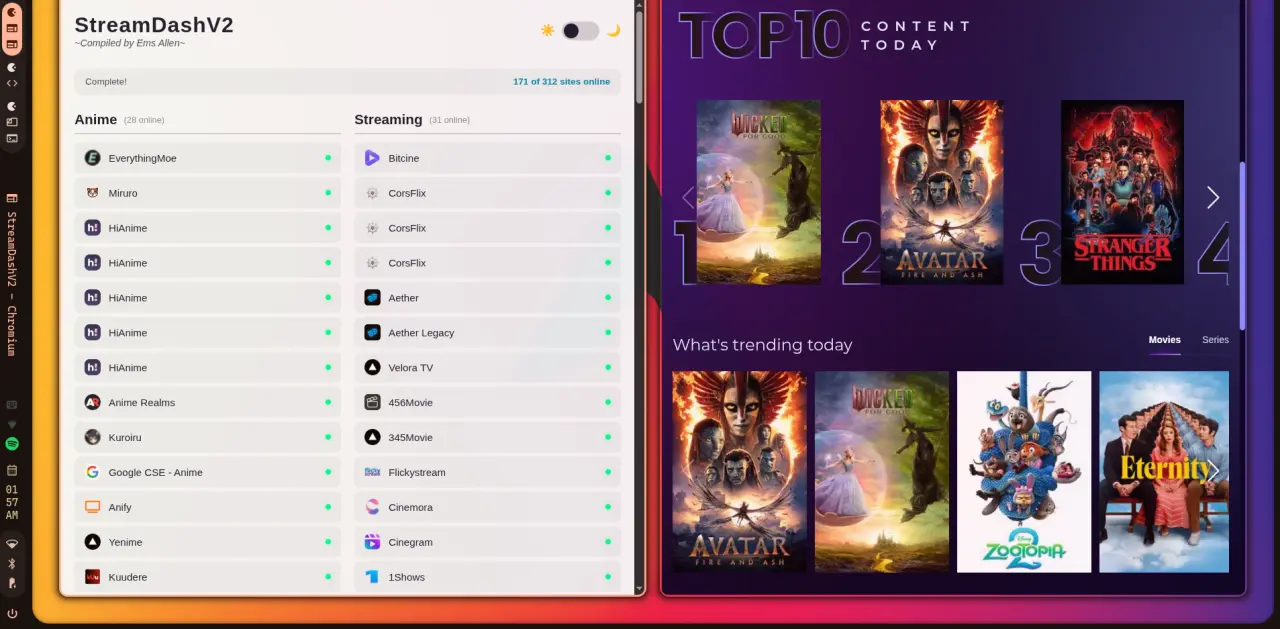
Task: Open the Stranger Things poster ranked 3
Action: 1122,192
